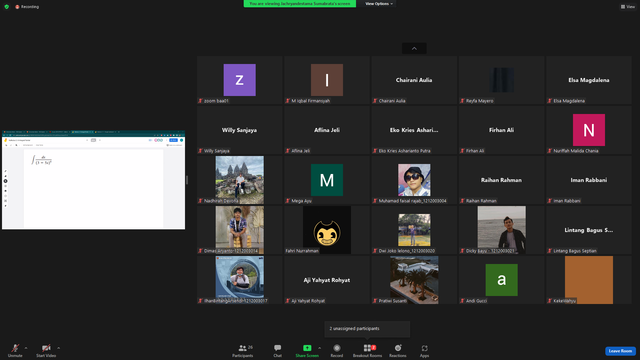Open the View layout menu
This screenshot has height=360, width=640.
[x=628, y=7]
